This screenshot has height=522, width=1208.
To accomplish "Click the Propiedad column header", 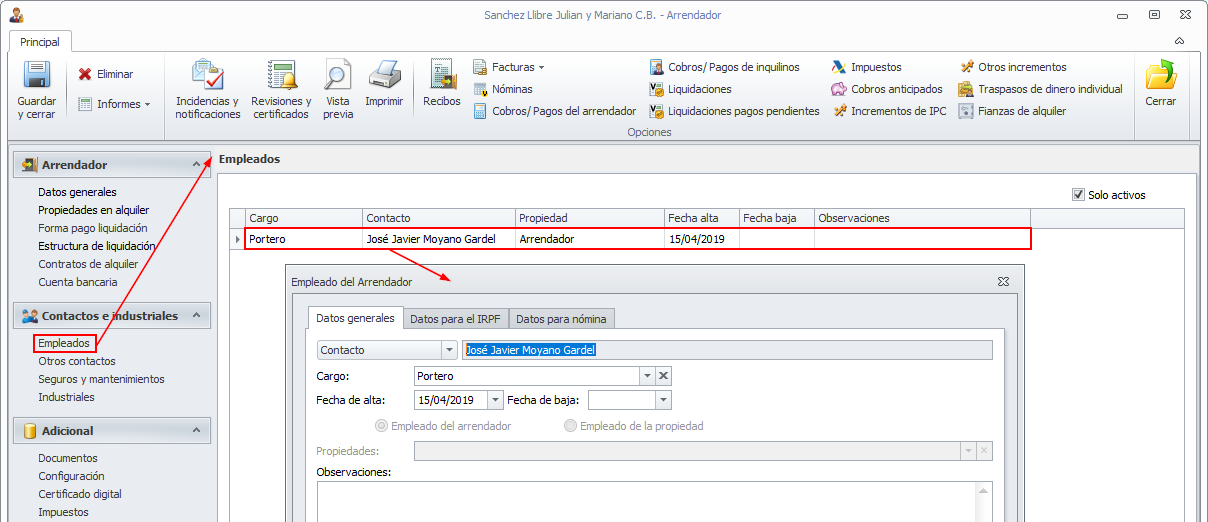I will pyautogui.click(x=589, y=218).
